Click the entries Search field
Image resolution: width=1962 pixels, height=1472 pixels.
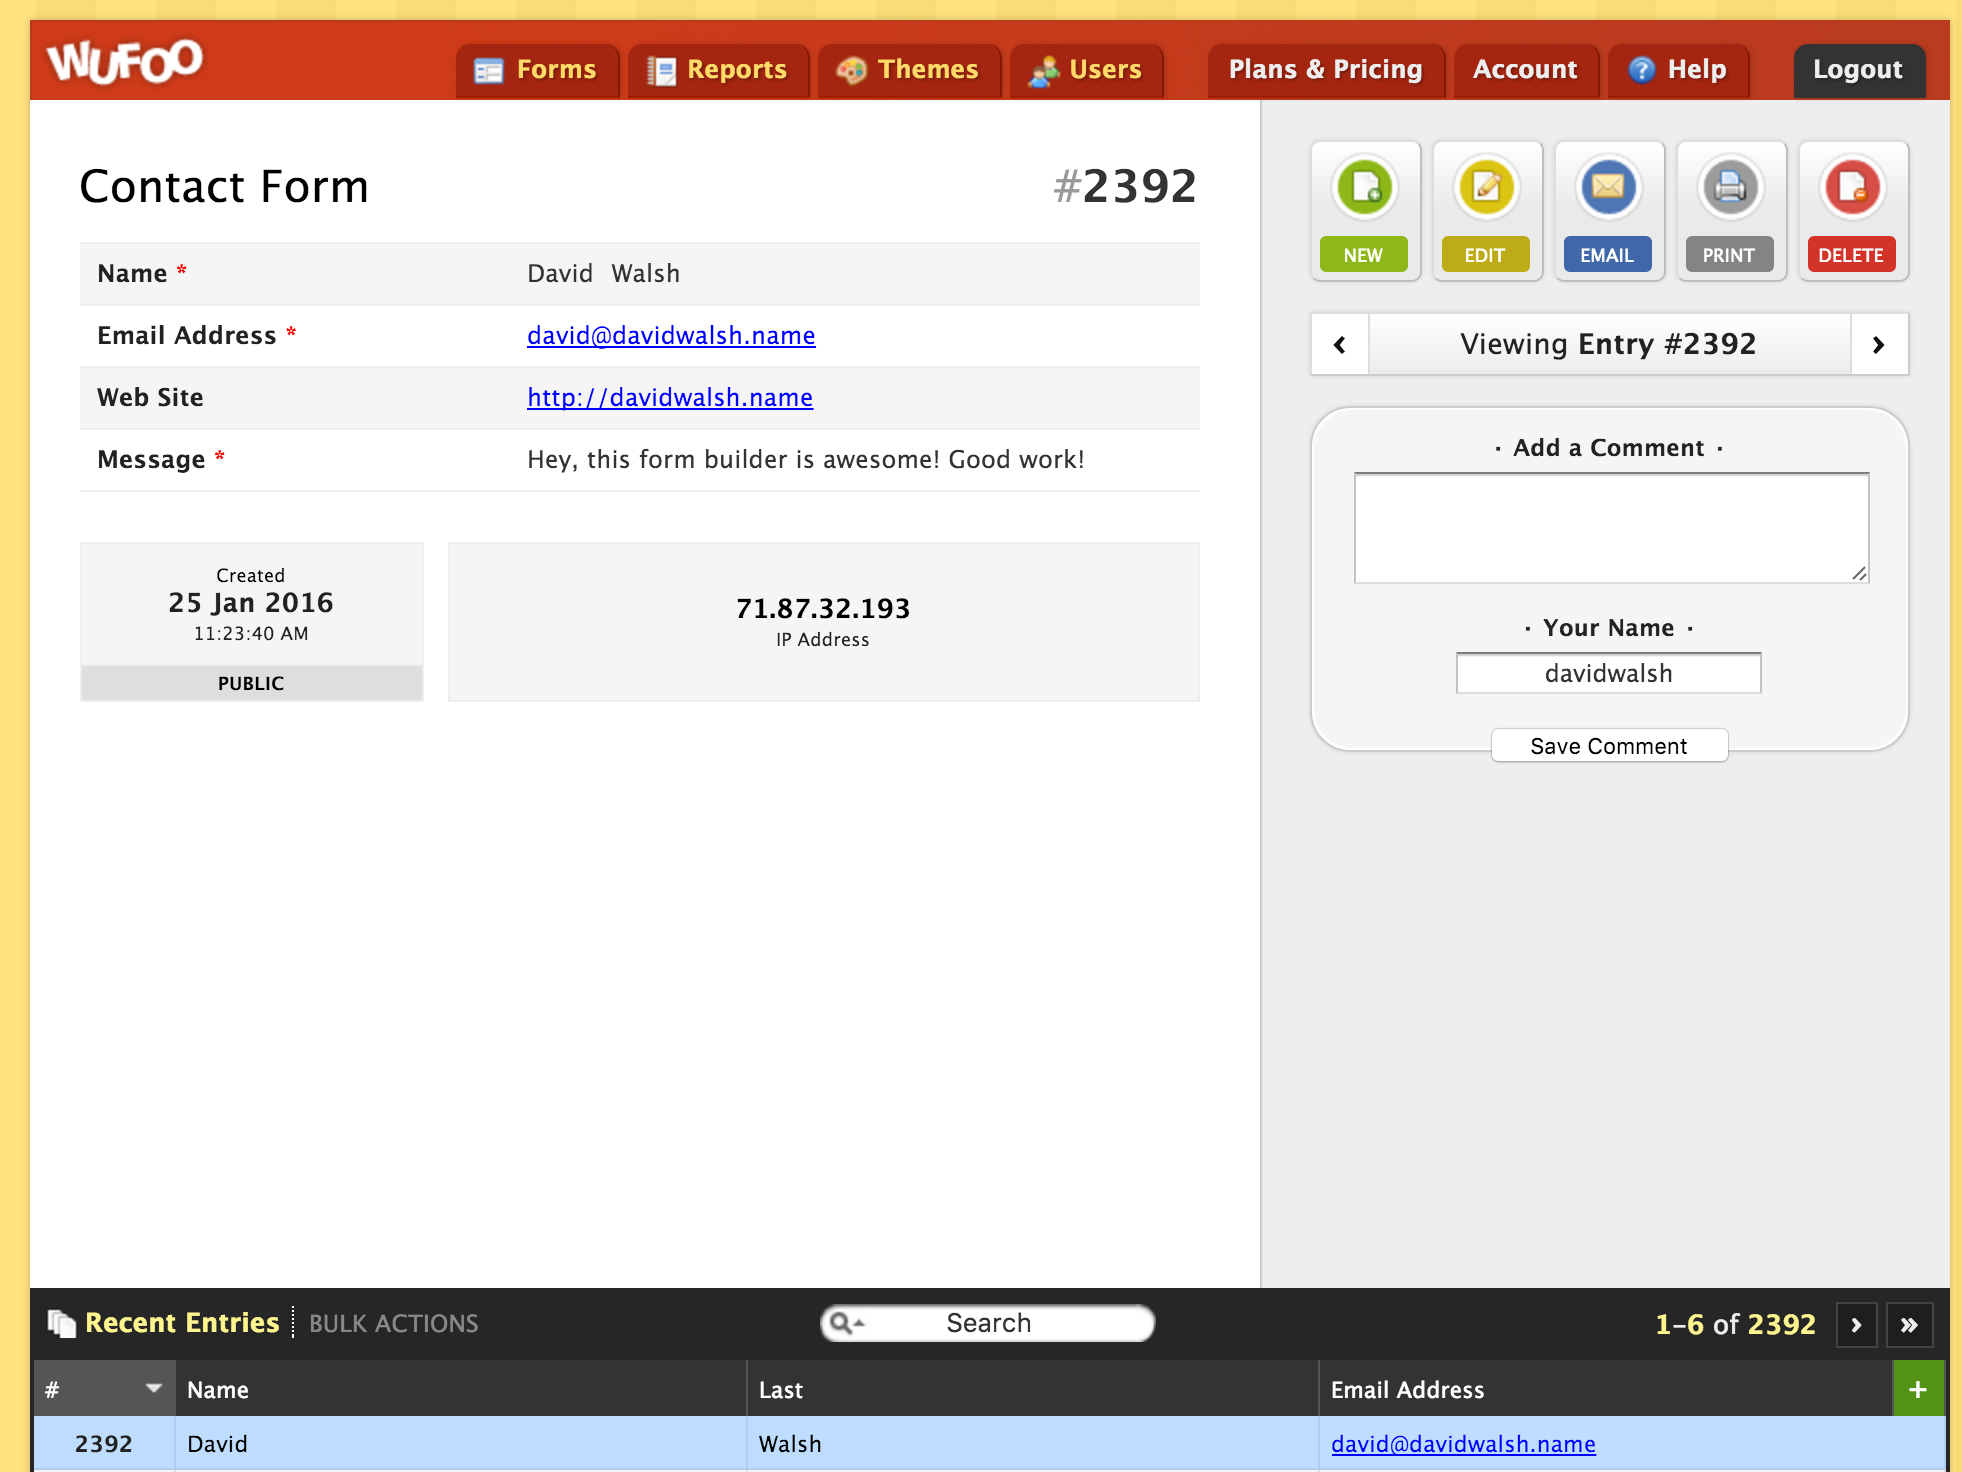[x=988, y=1324]
